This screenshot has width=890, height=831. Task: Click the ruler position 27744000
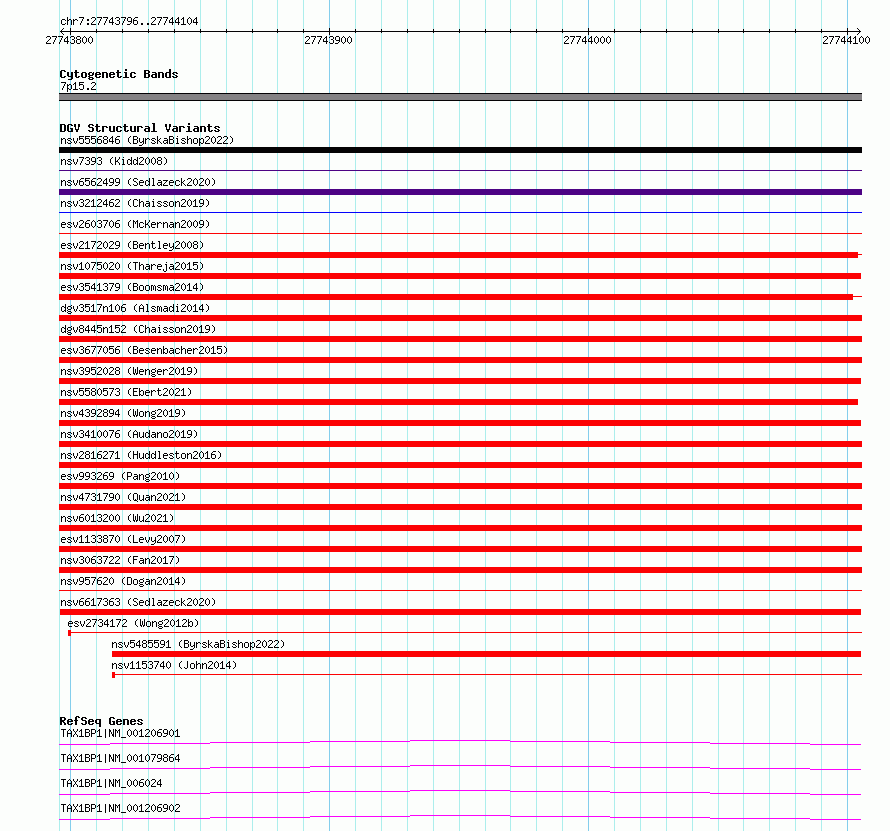pyautogui.click(x=587, y=40)
